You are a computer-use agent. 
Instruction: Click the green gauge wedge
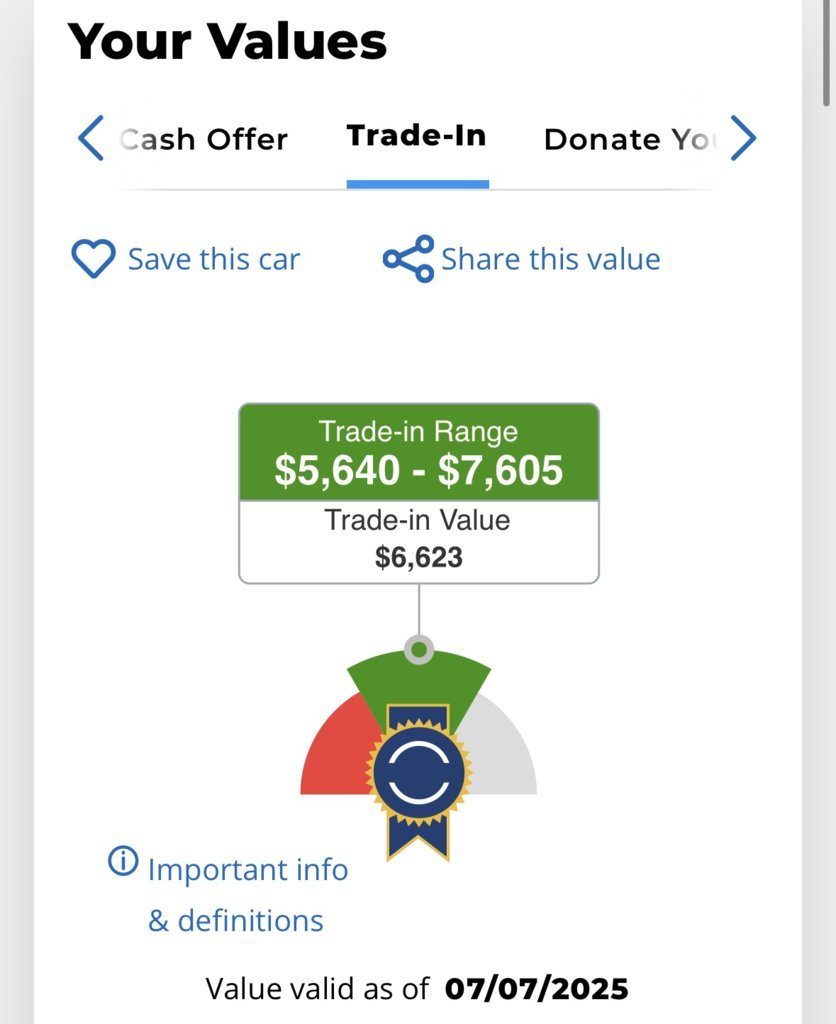(x=419, y=679)
